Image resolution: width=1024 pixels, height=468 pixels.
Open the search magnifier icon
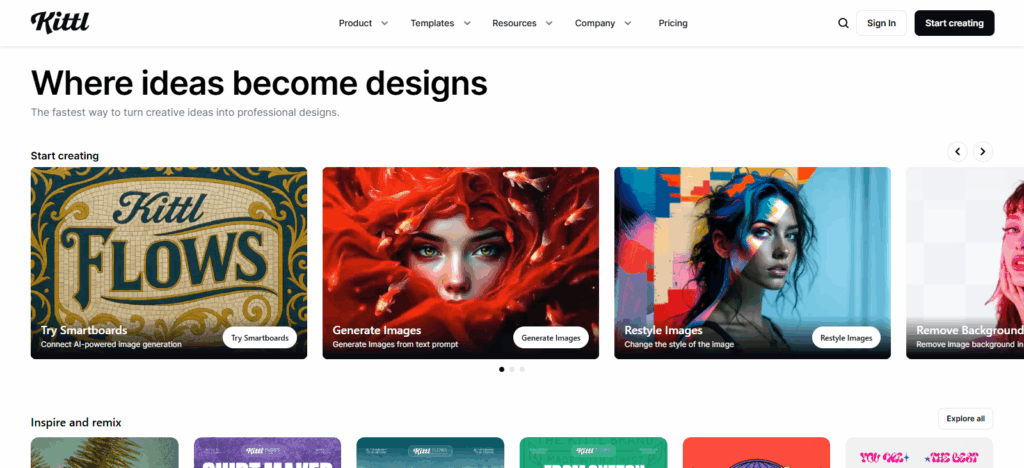pyautogui.click(x=843, y=23)
